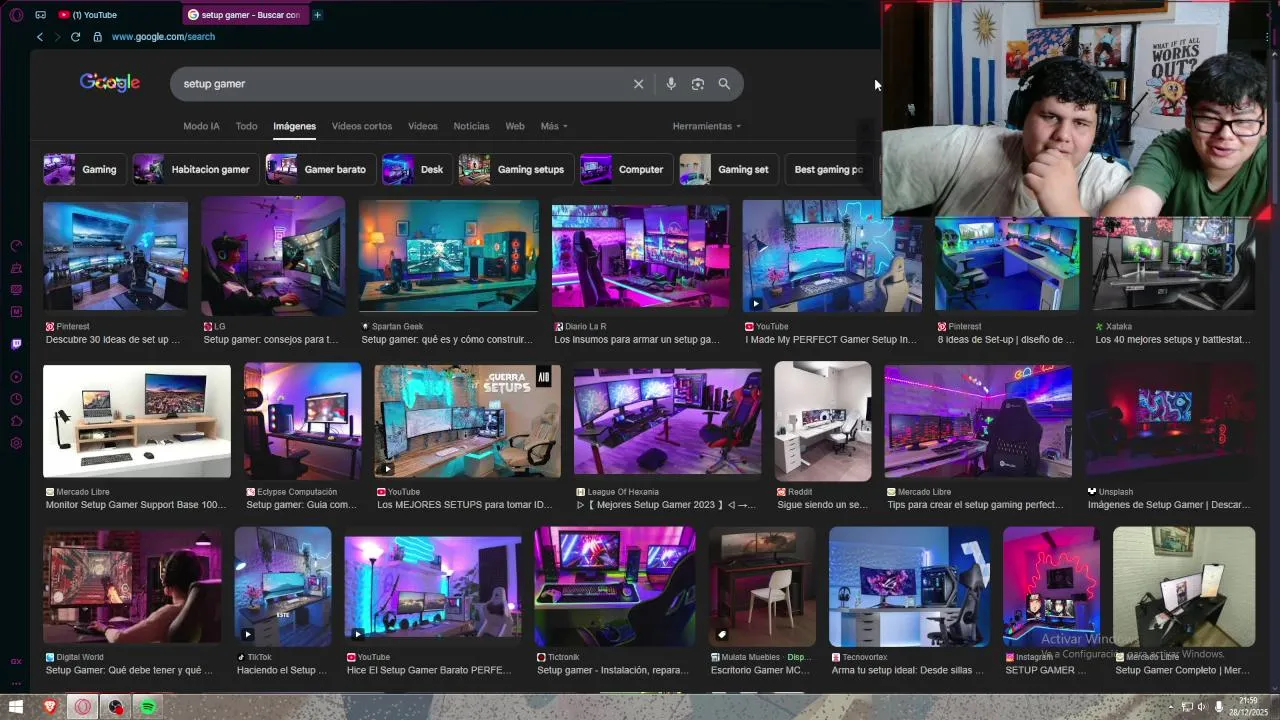Viewport: 1280px width, 720px height.
Task: Open extensions via the sidebar cube icon
Action: pos(16,421)
